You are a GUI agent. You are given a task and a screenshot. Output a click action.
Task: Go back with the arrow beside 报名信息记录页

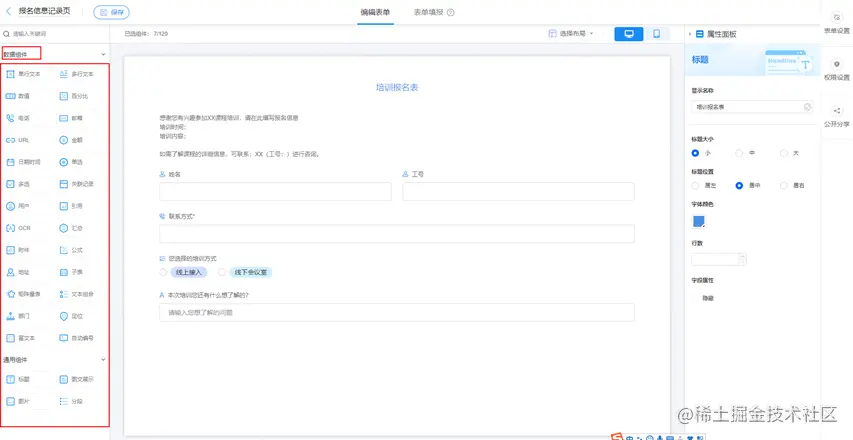click(8, 11)
